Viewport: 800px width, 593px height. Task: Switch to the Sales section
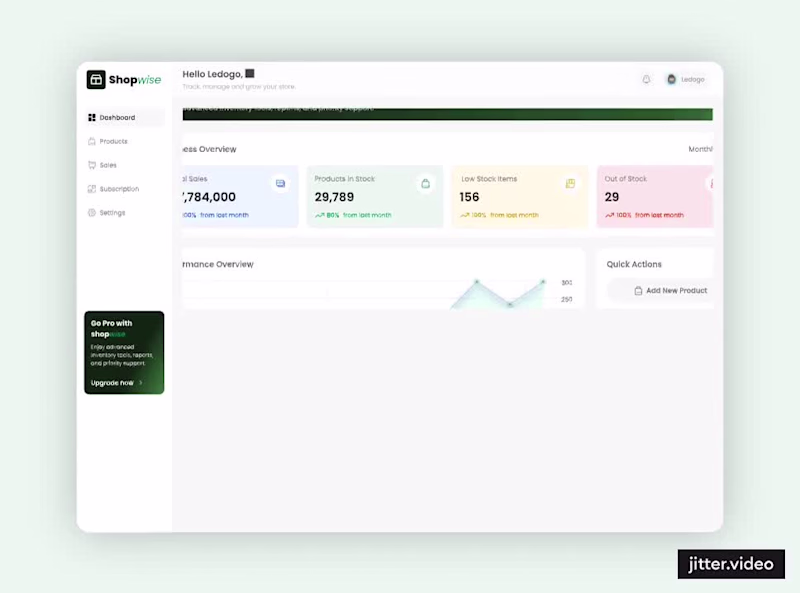[107, 165]
